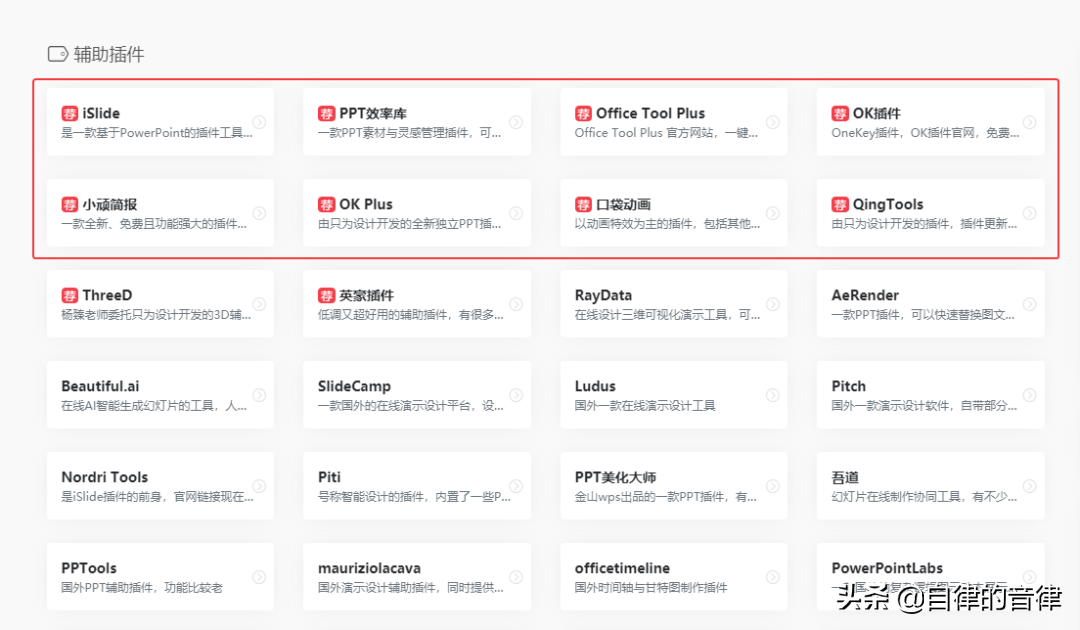Open the PPT效率库 plugin link
This screenshot has width=1080, height=630.
click(417, 122)
